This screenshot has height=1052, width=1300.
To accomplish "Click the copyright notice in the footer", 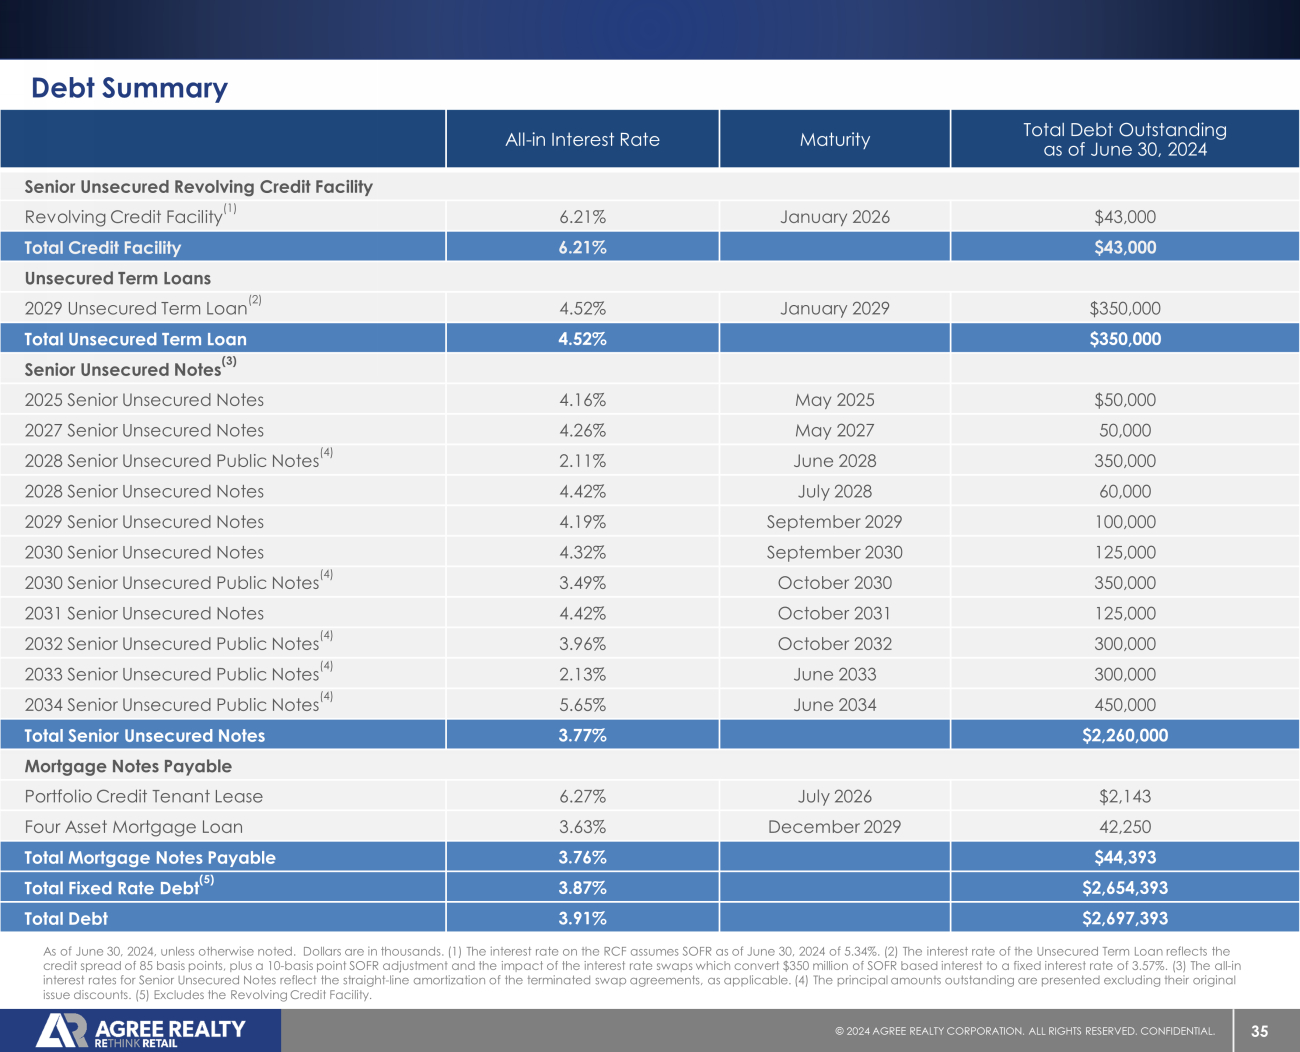I will coord(1024,1031).
